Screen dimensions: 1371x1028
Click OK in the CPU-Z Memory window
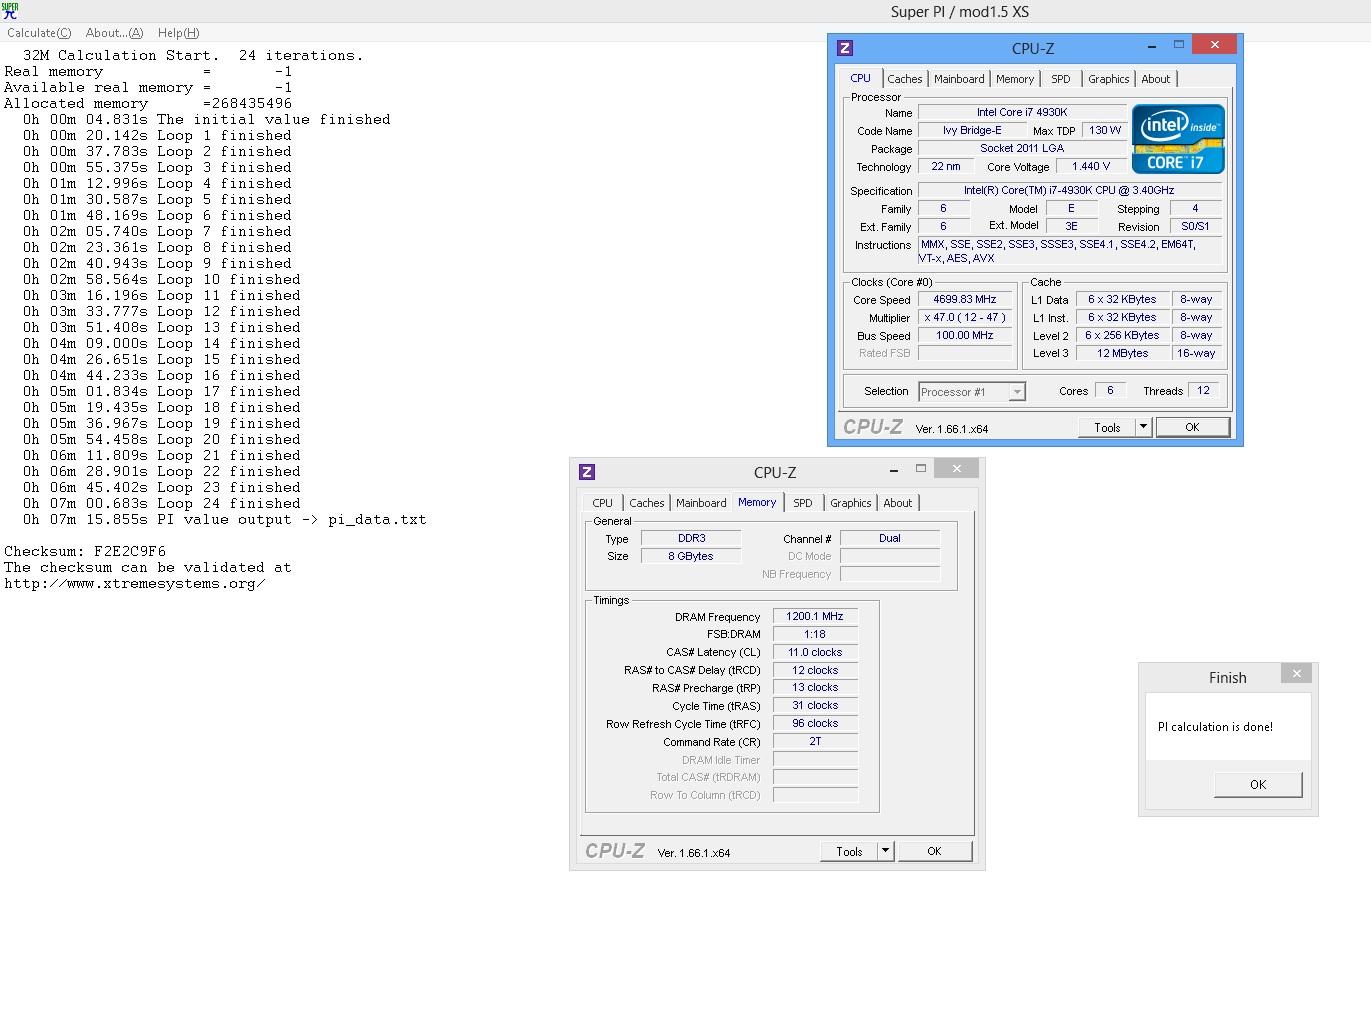pyautogui.click(x=934, y=851)
